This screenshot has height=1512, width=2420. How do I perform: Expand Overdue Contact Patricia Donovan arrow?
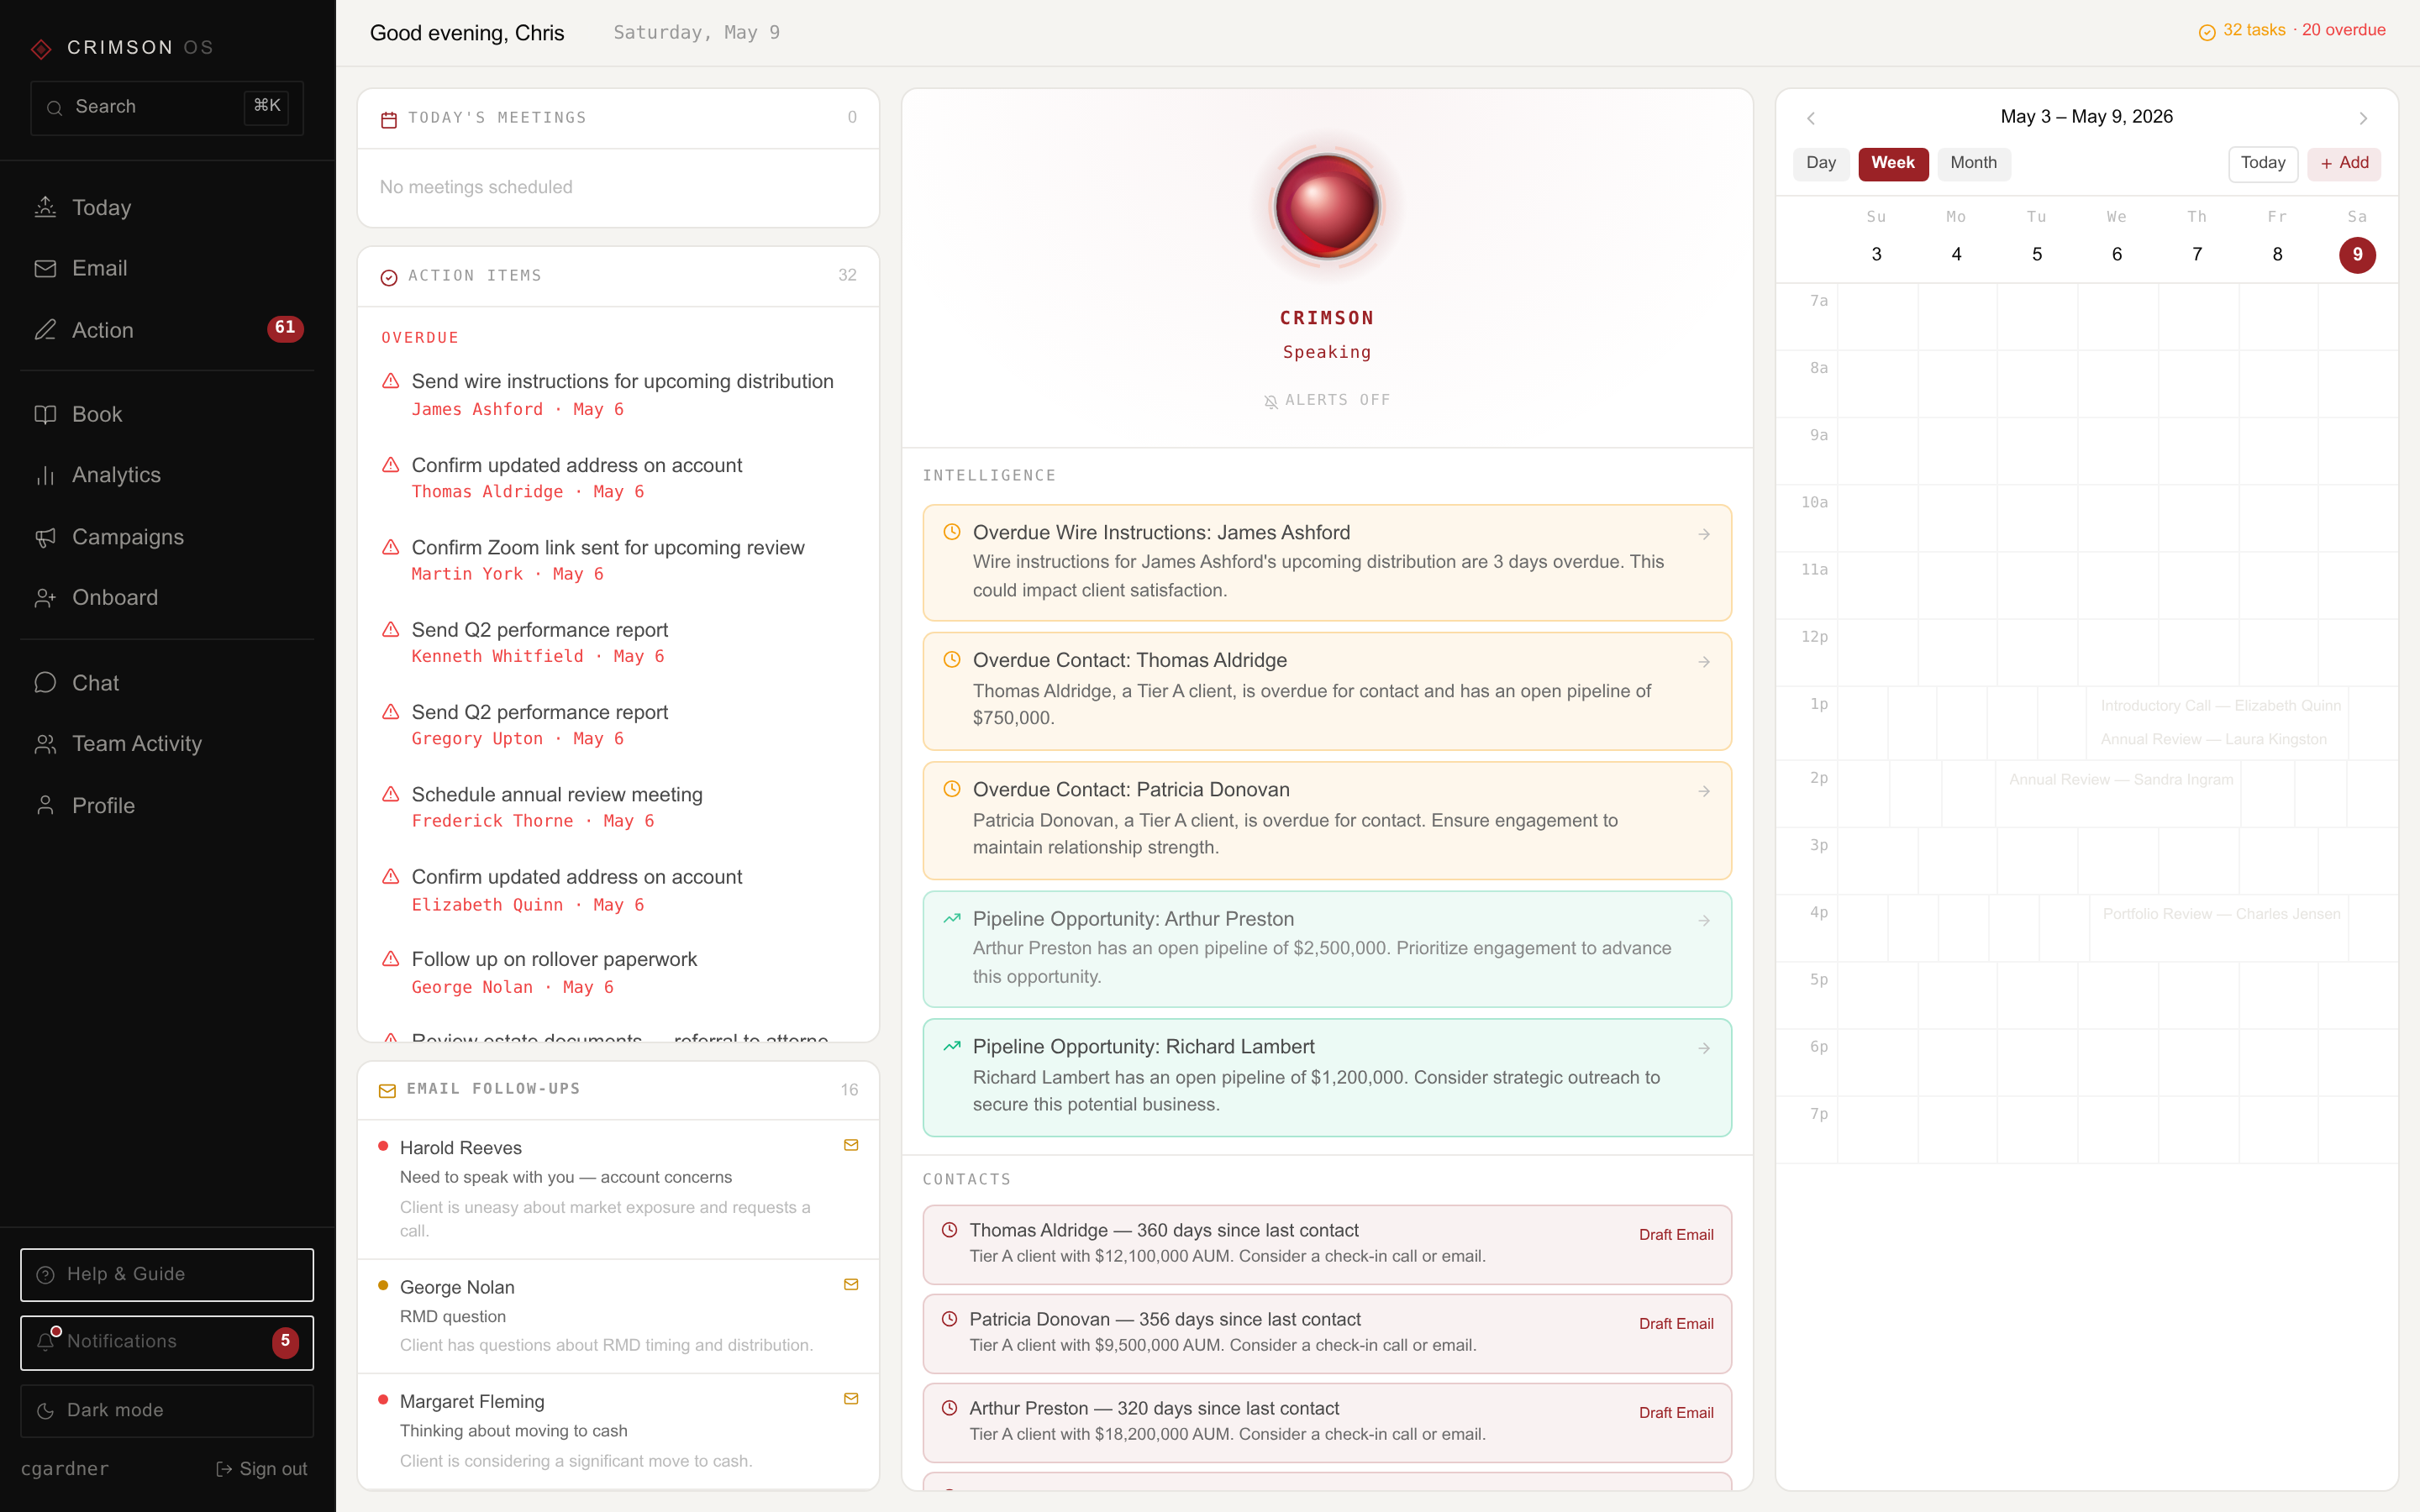[1704, 791]
